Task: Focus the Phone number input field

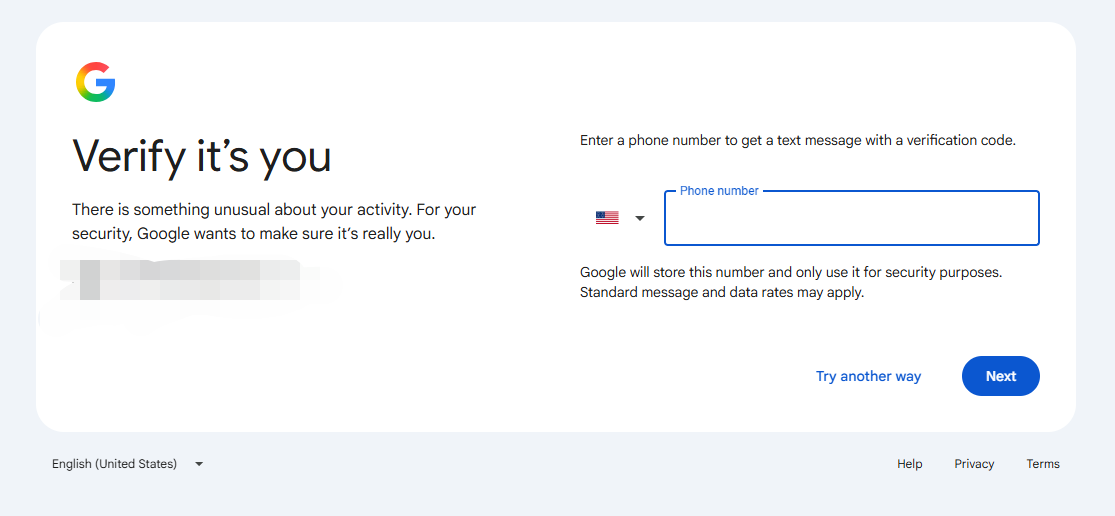Action: coord(852,218)
